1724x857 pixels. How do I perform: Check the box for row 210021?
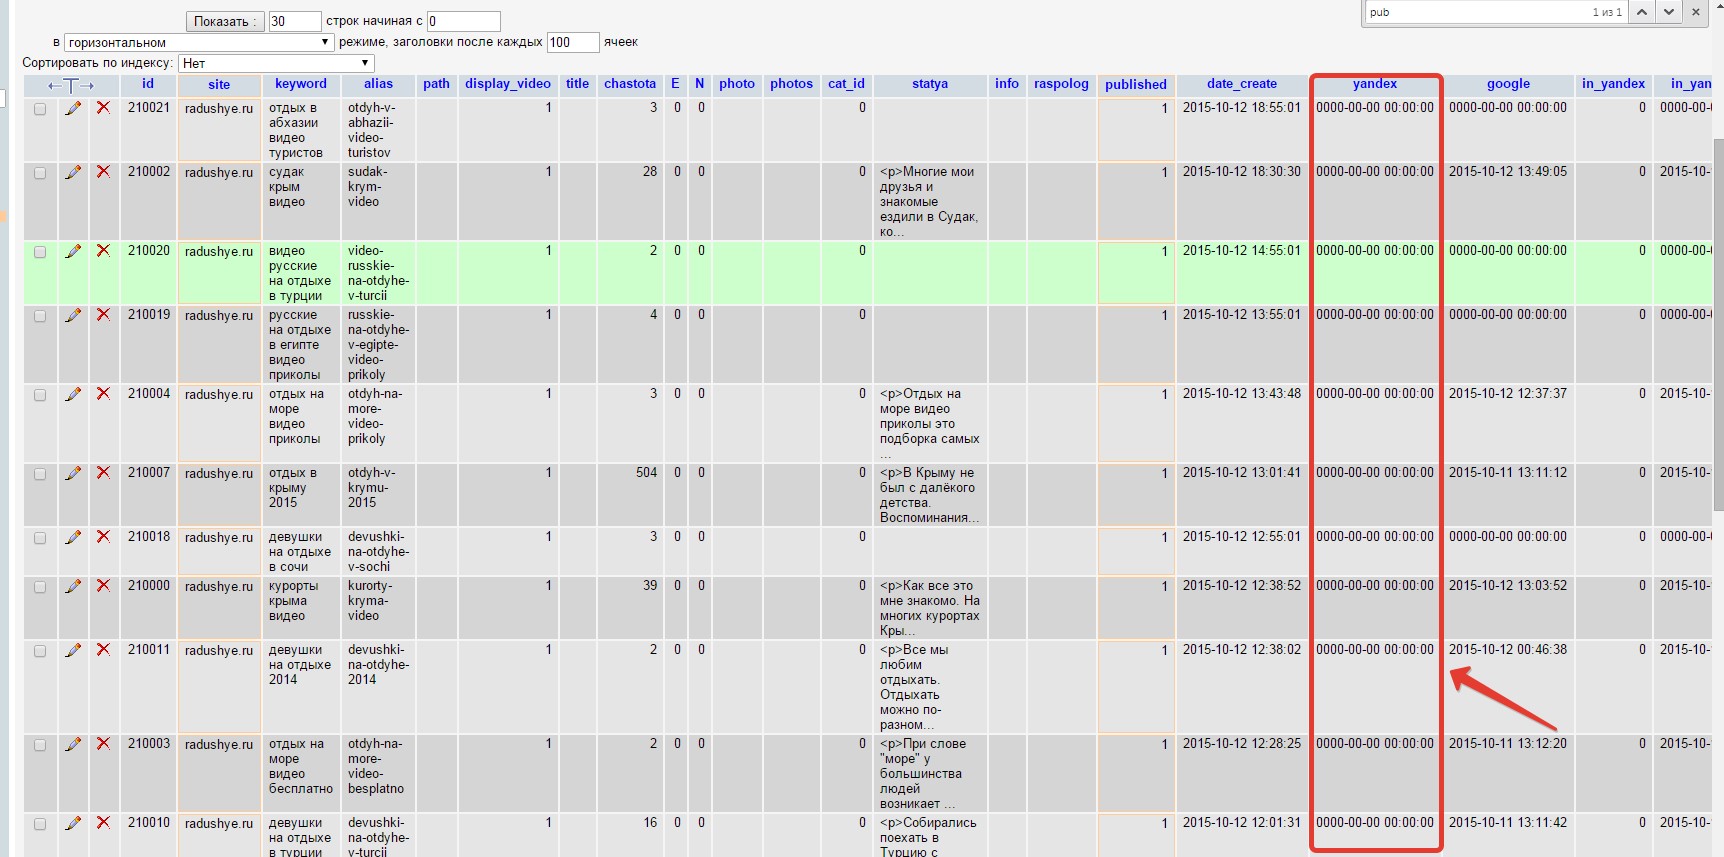40,109
